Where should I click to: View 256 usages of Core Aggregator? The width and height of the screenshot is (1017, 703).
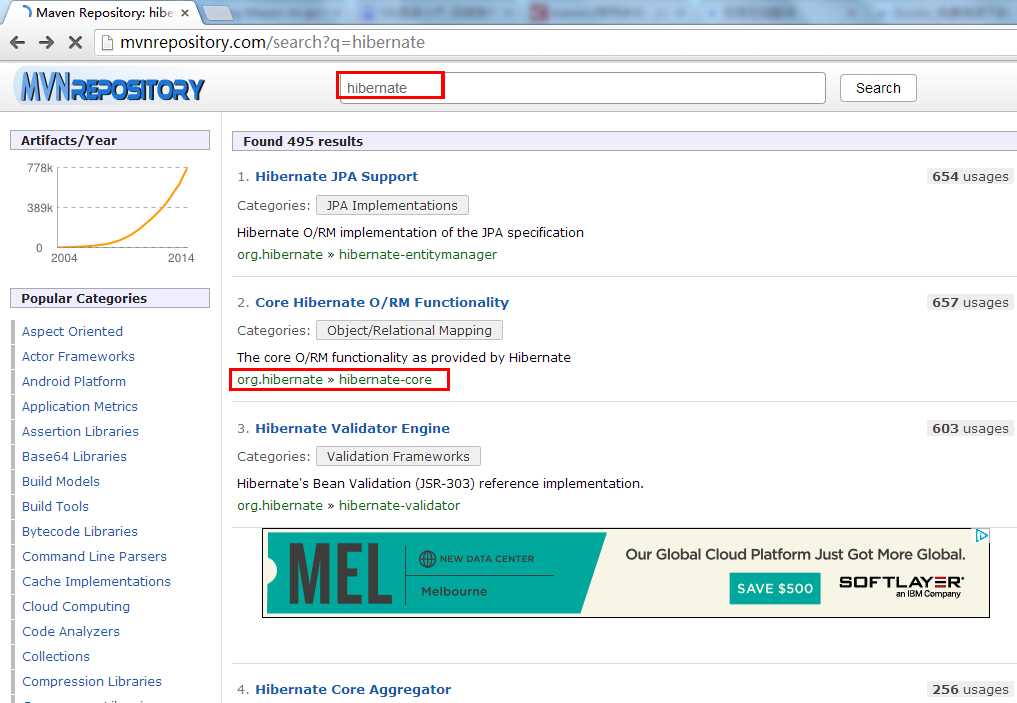(970, 689)
